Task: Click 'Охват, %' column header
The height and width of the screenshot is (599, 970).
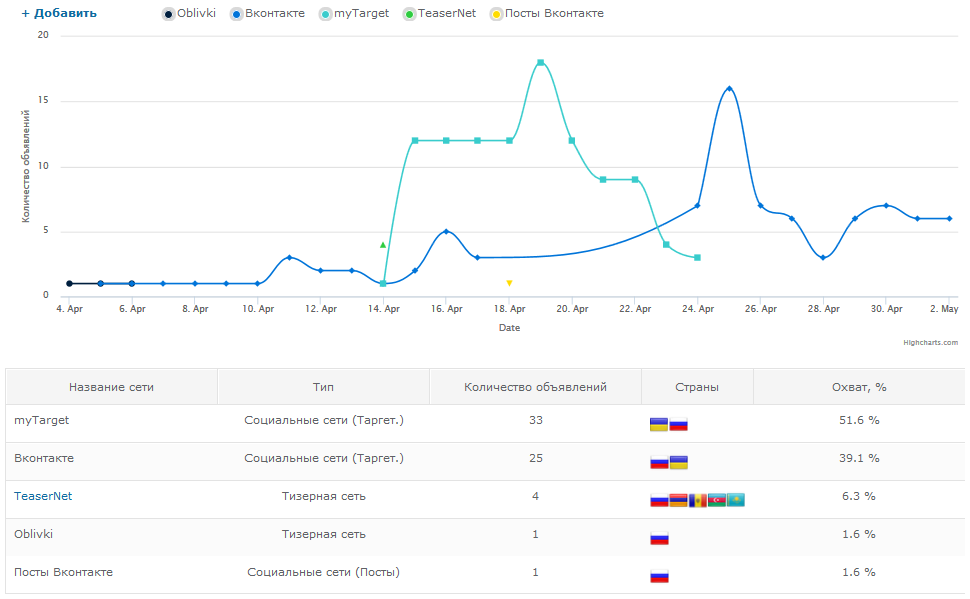Action: [x=859, y=387]
